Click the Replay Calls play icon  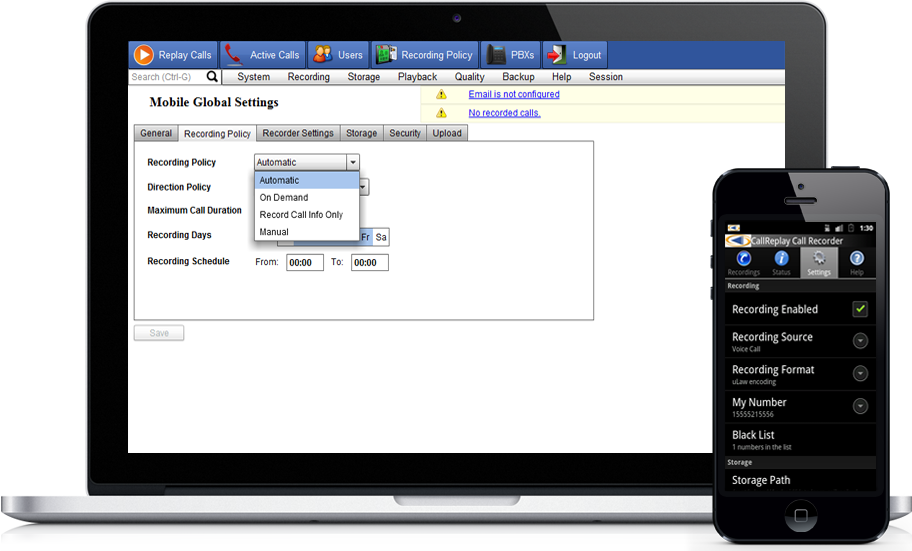(144, 55)
